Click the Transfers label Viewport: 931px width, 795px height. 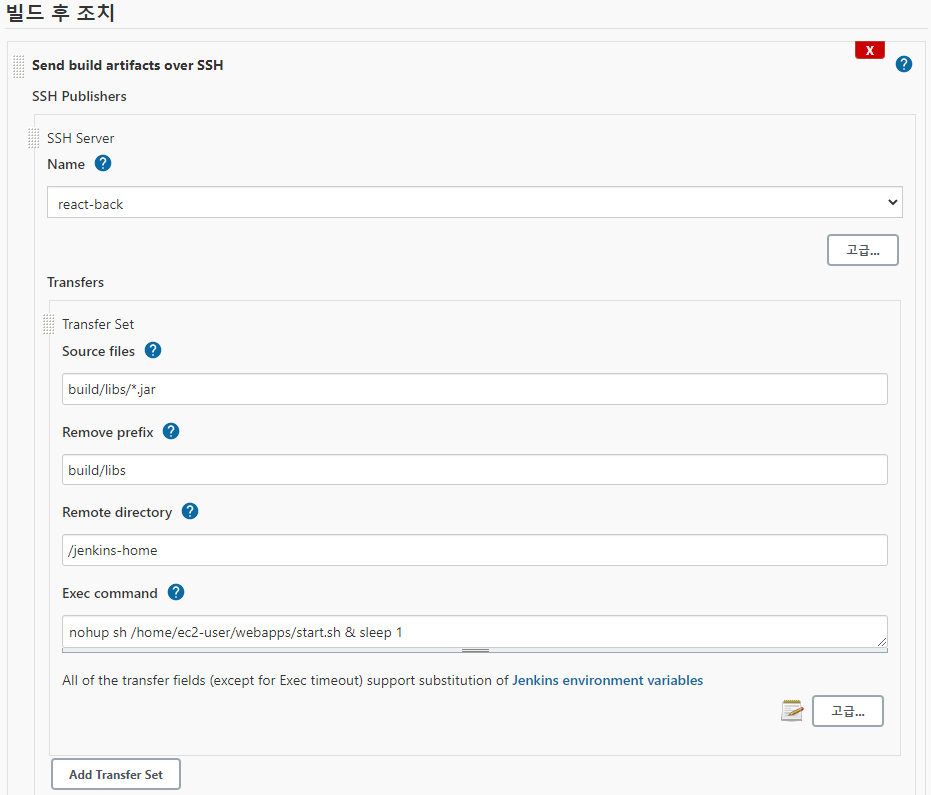tap(75, 282)
